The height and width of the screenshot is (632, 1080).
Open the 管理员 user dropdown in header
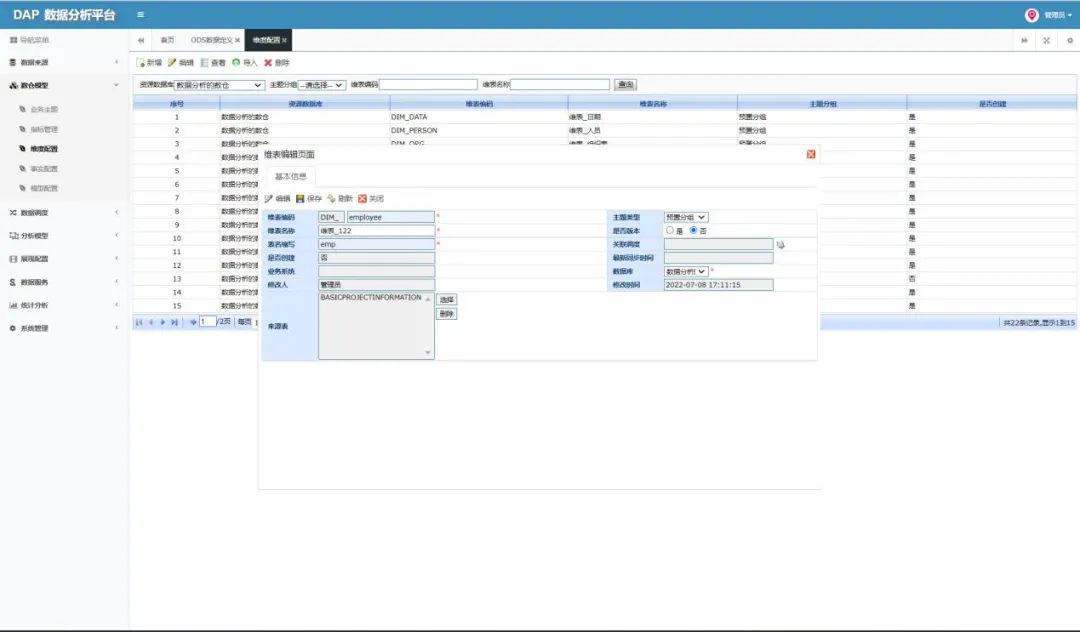pyautogui.click(x=1058, y=14)
